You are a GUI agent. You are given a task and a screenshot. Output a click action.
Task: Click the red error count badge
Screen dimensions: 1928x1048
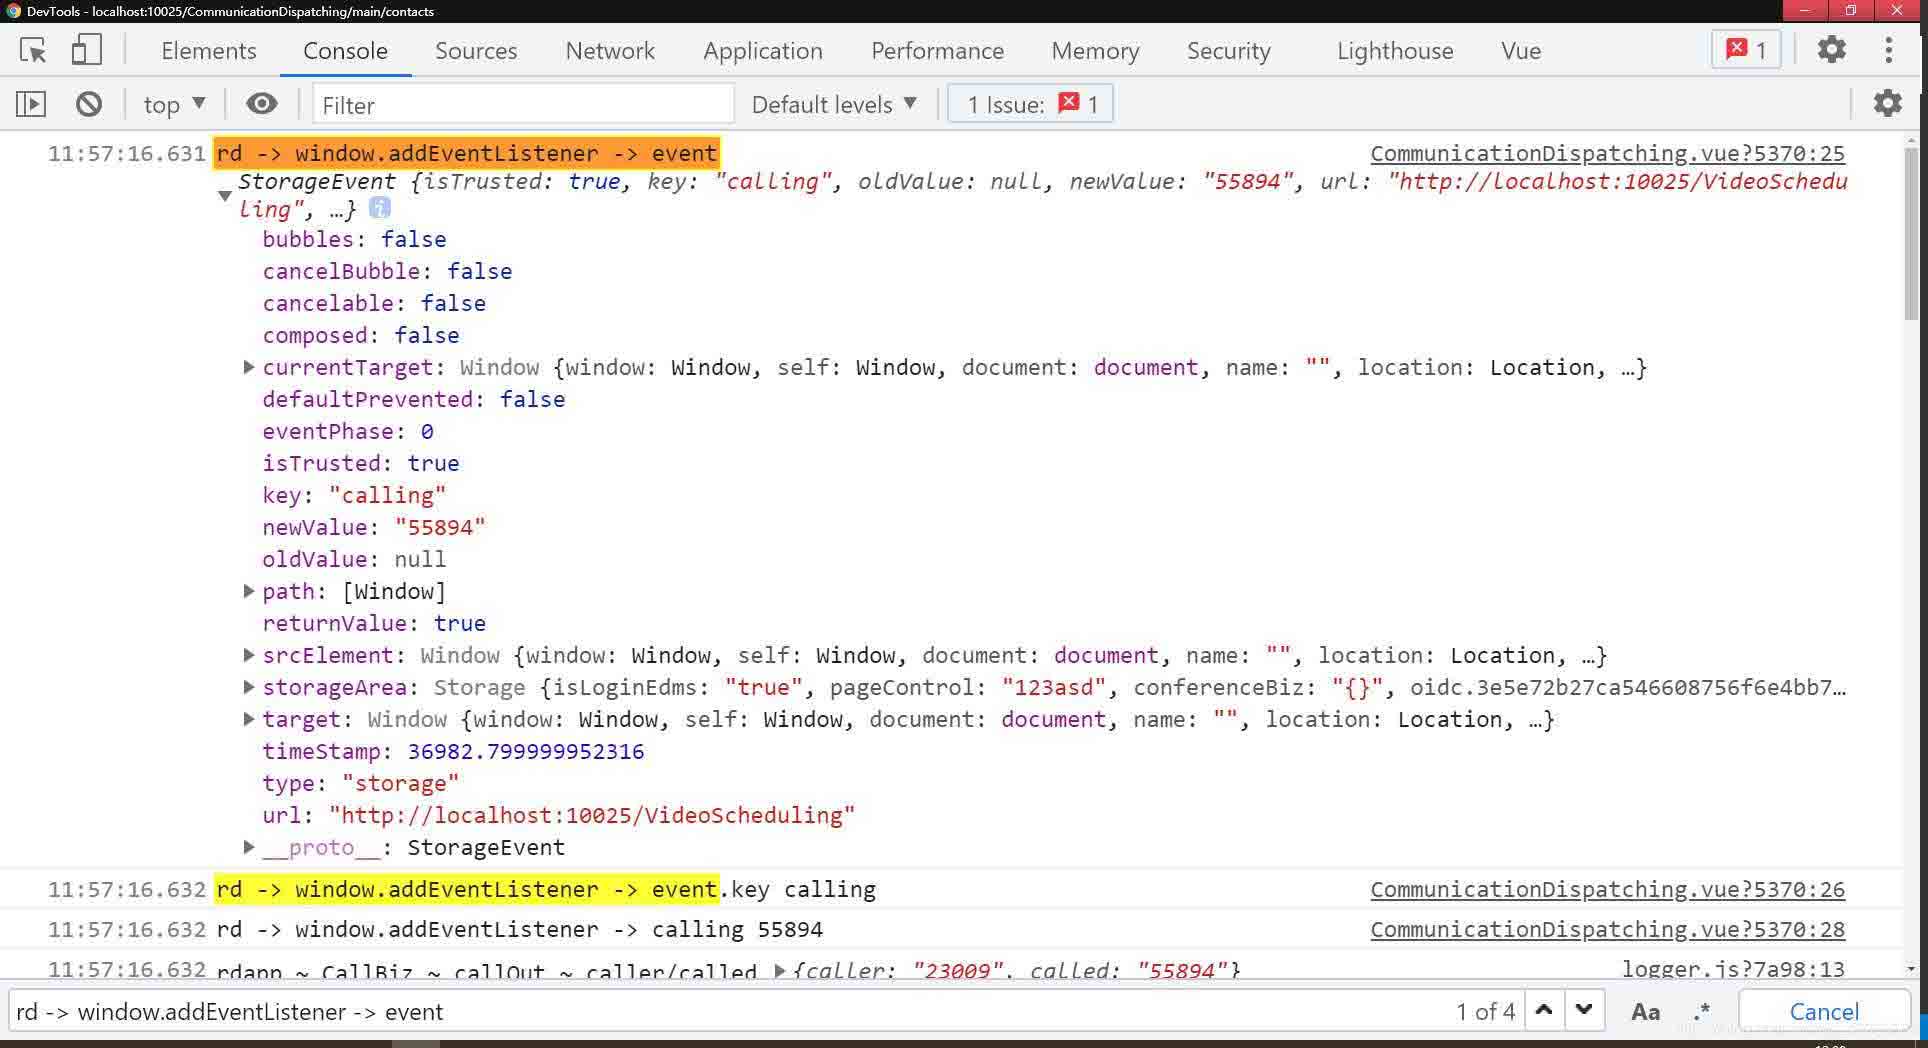(1746, 50)
